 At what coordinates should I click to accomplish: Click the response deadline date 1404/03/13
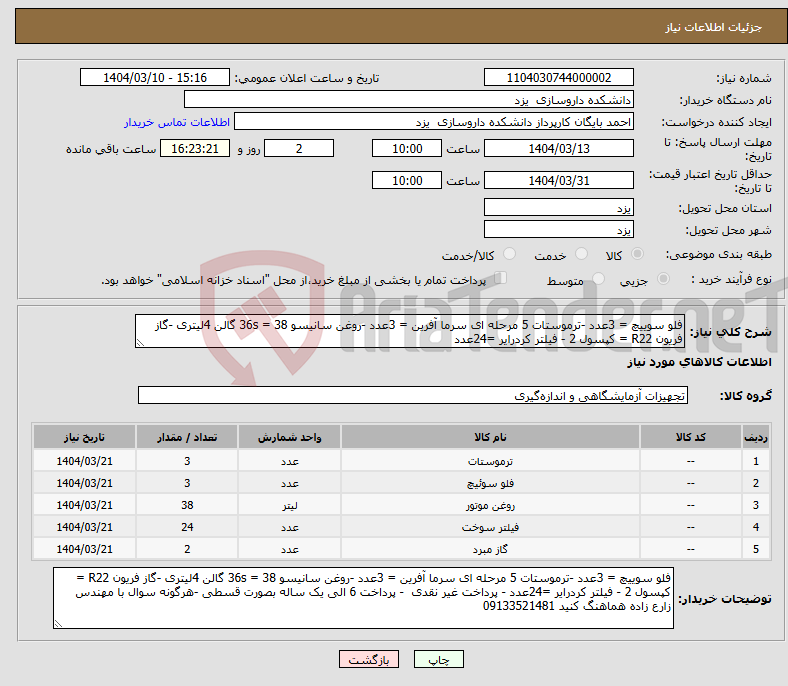(558, 149)
